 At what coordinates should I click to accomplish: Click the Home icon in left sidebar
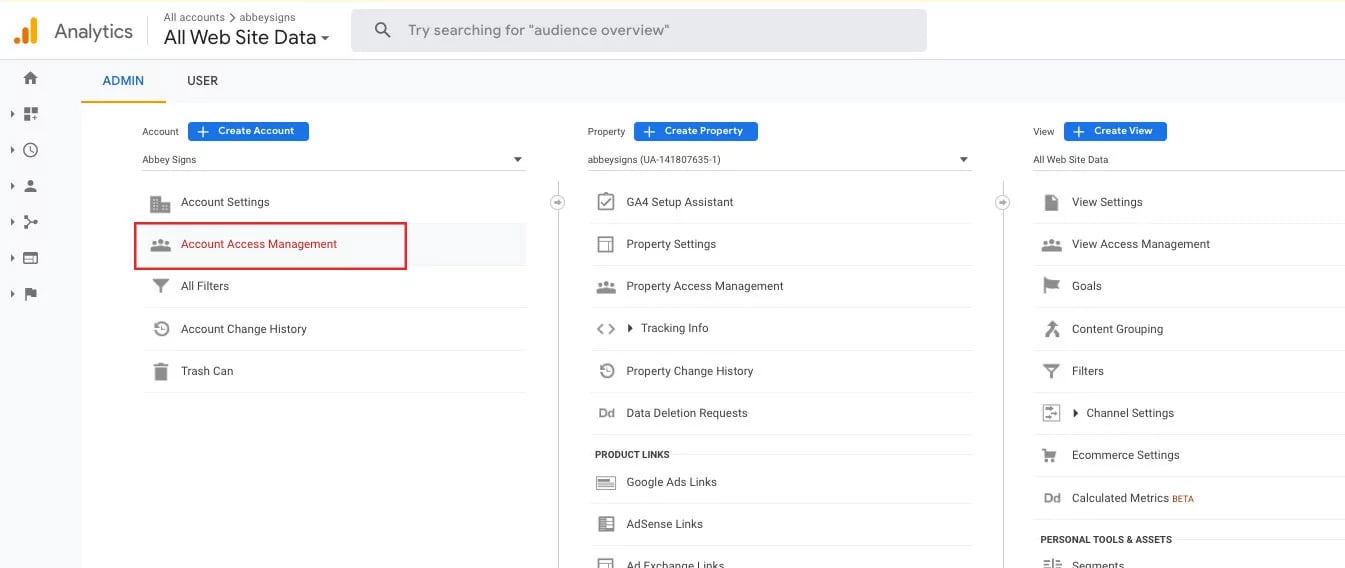click(30, 78)
